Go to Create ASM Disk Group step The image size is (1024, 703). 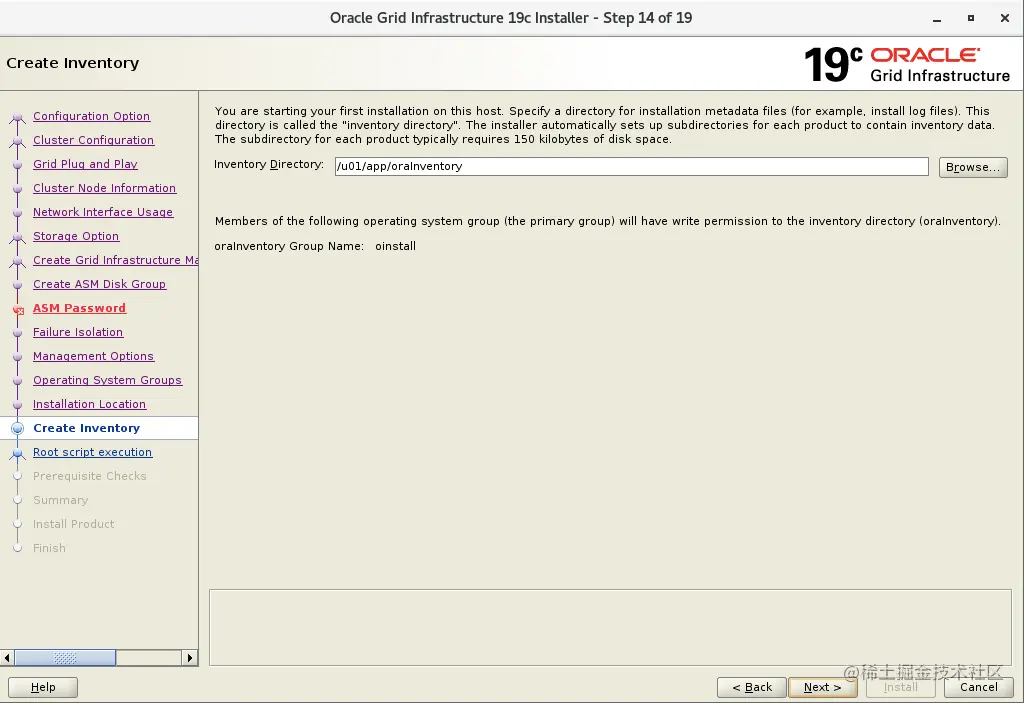click(100, 284)
